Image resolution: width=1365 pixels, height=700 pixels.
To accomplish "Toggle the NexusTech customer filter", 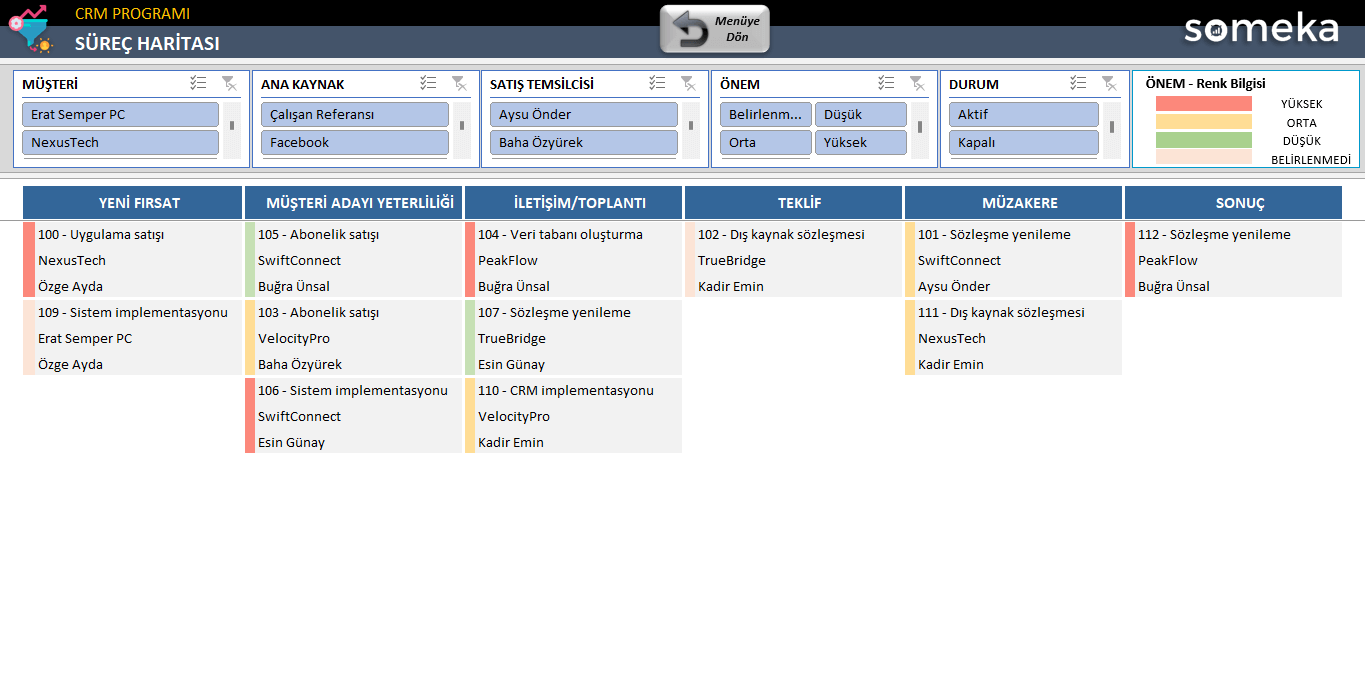I will [120, 142].
